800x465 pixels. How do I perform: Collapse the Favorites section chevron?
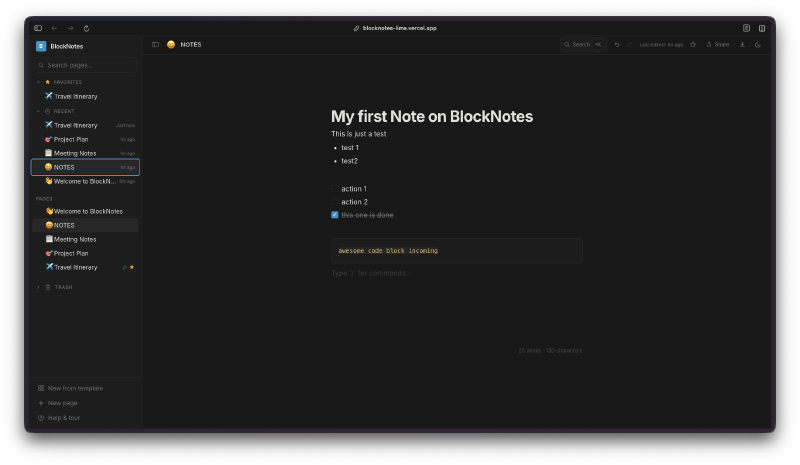tap(38, 82)
